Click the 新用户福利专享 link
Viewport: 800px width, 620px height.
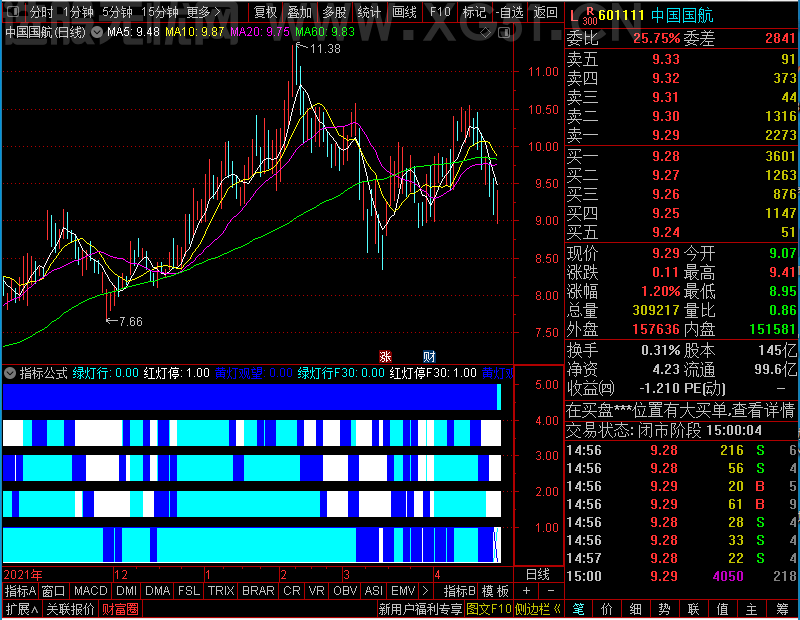click(x=421, y=609)
